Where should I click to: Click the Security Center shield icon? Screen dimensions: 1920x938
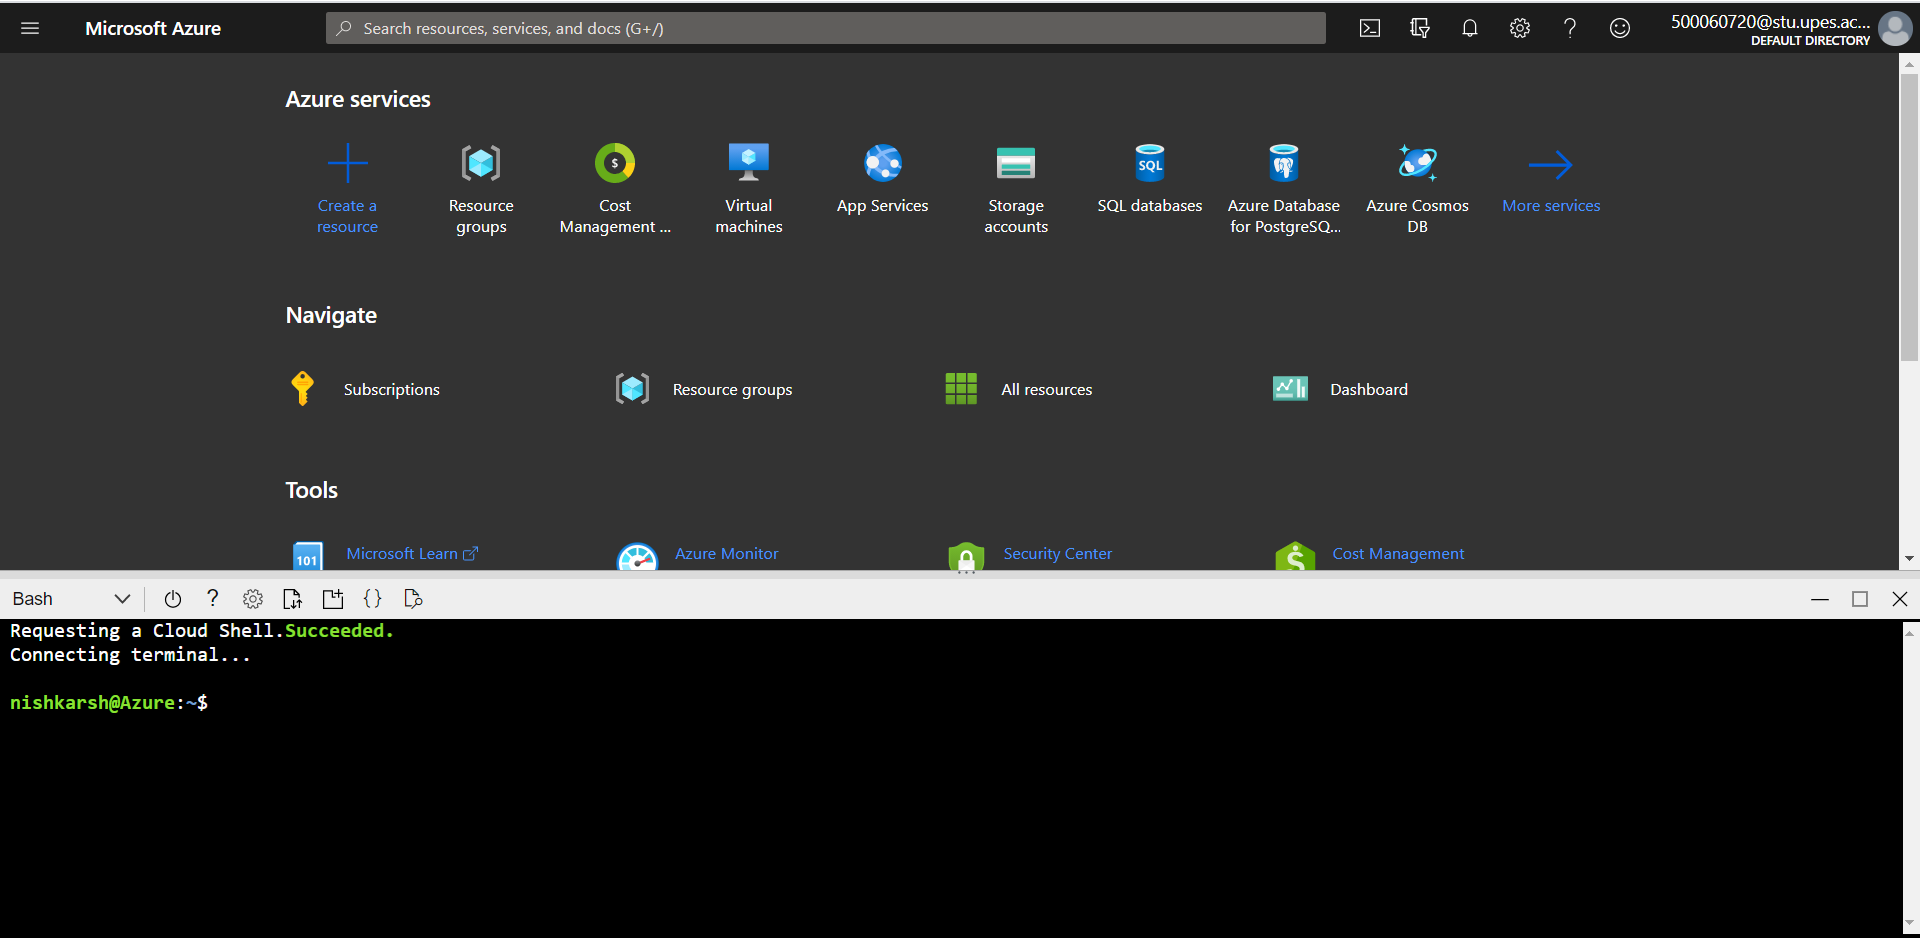[966, 556]
